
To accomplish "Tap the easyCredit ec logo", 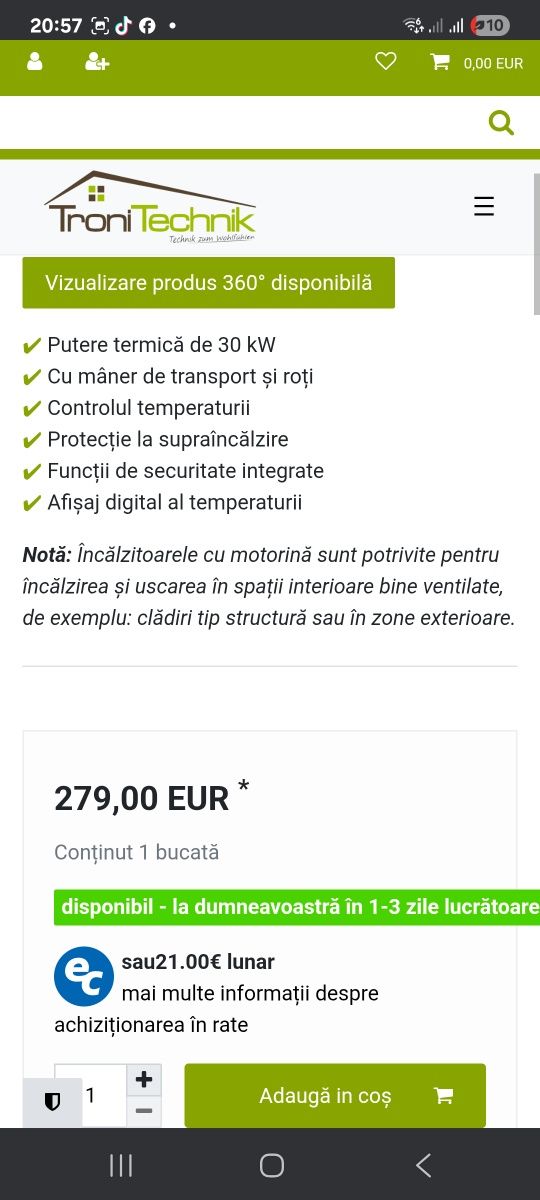I will (84, 976).
